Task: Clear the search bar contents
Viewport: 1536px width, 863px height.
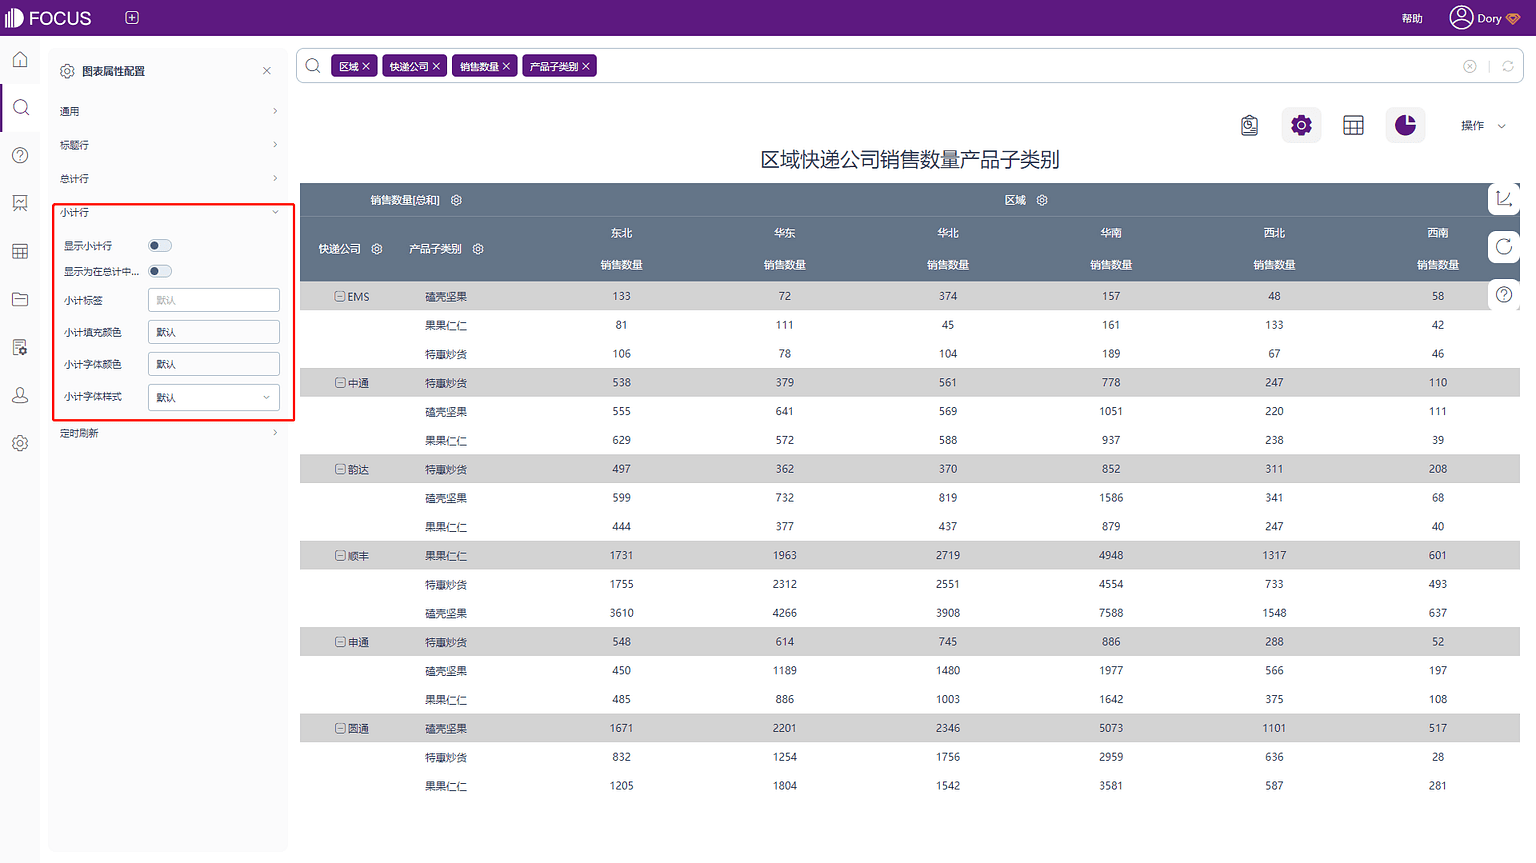Action: [x=1470, y=66]
